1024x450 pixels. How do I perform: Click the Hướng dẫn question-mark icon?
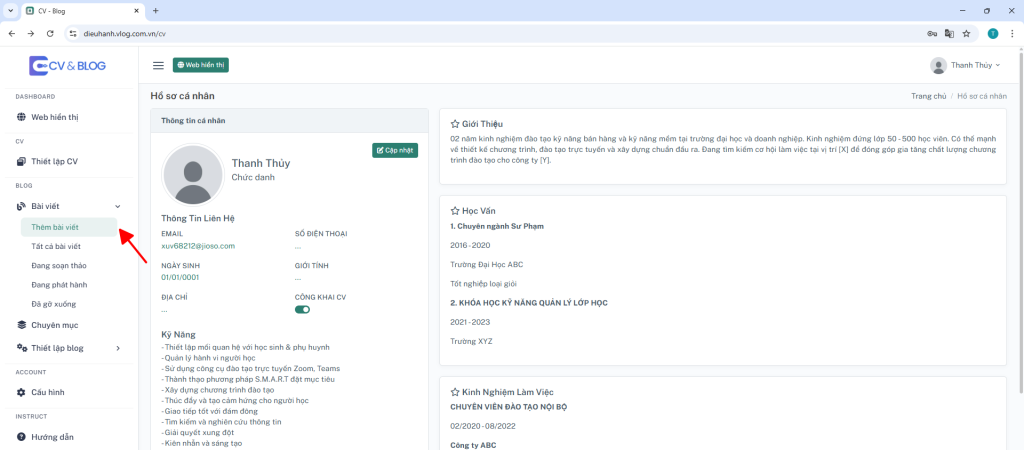coord(21,437)
